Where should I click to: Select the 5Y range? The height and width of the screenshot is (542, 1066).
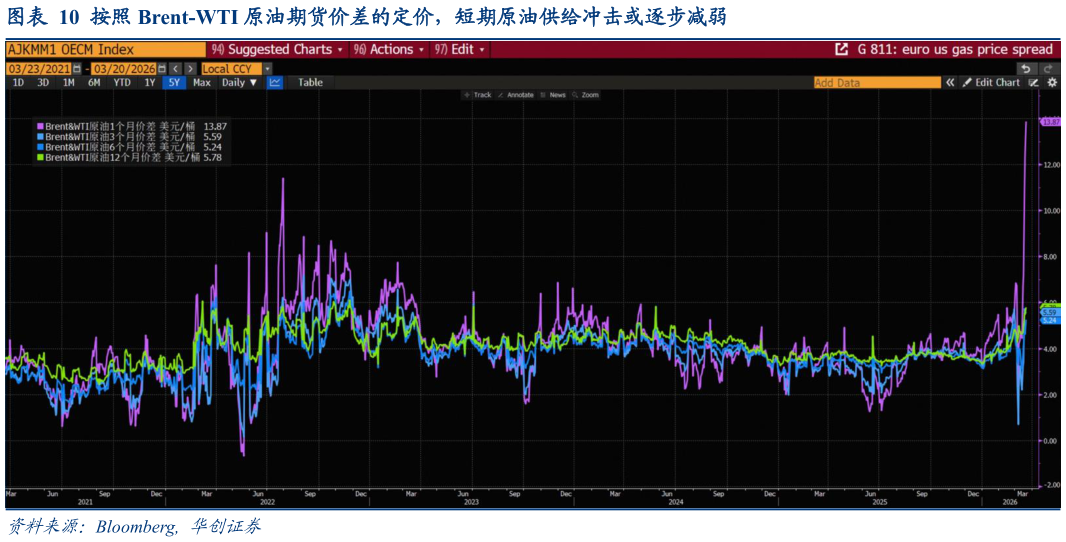(x=174, y=82)
